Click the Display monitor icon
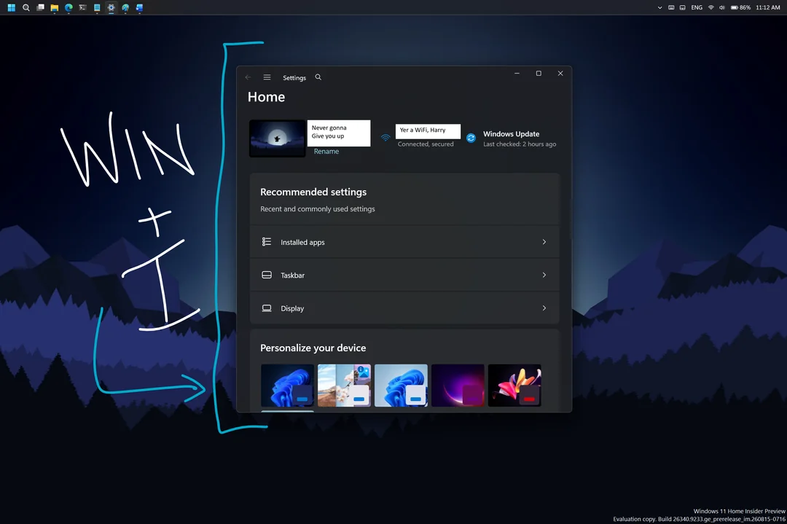 267,308
